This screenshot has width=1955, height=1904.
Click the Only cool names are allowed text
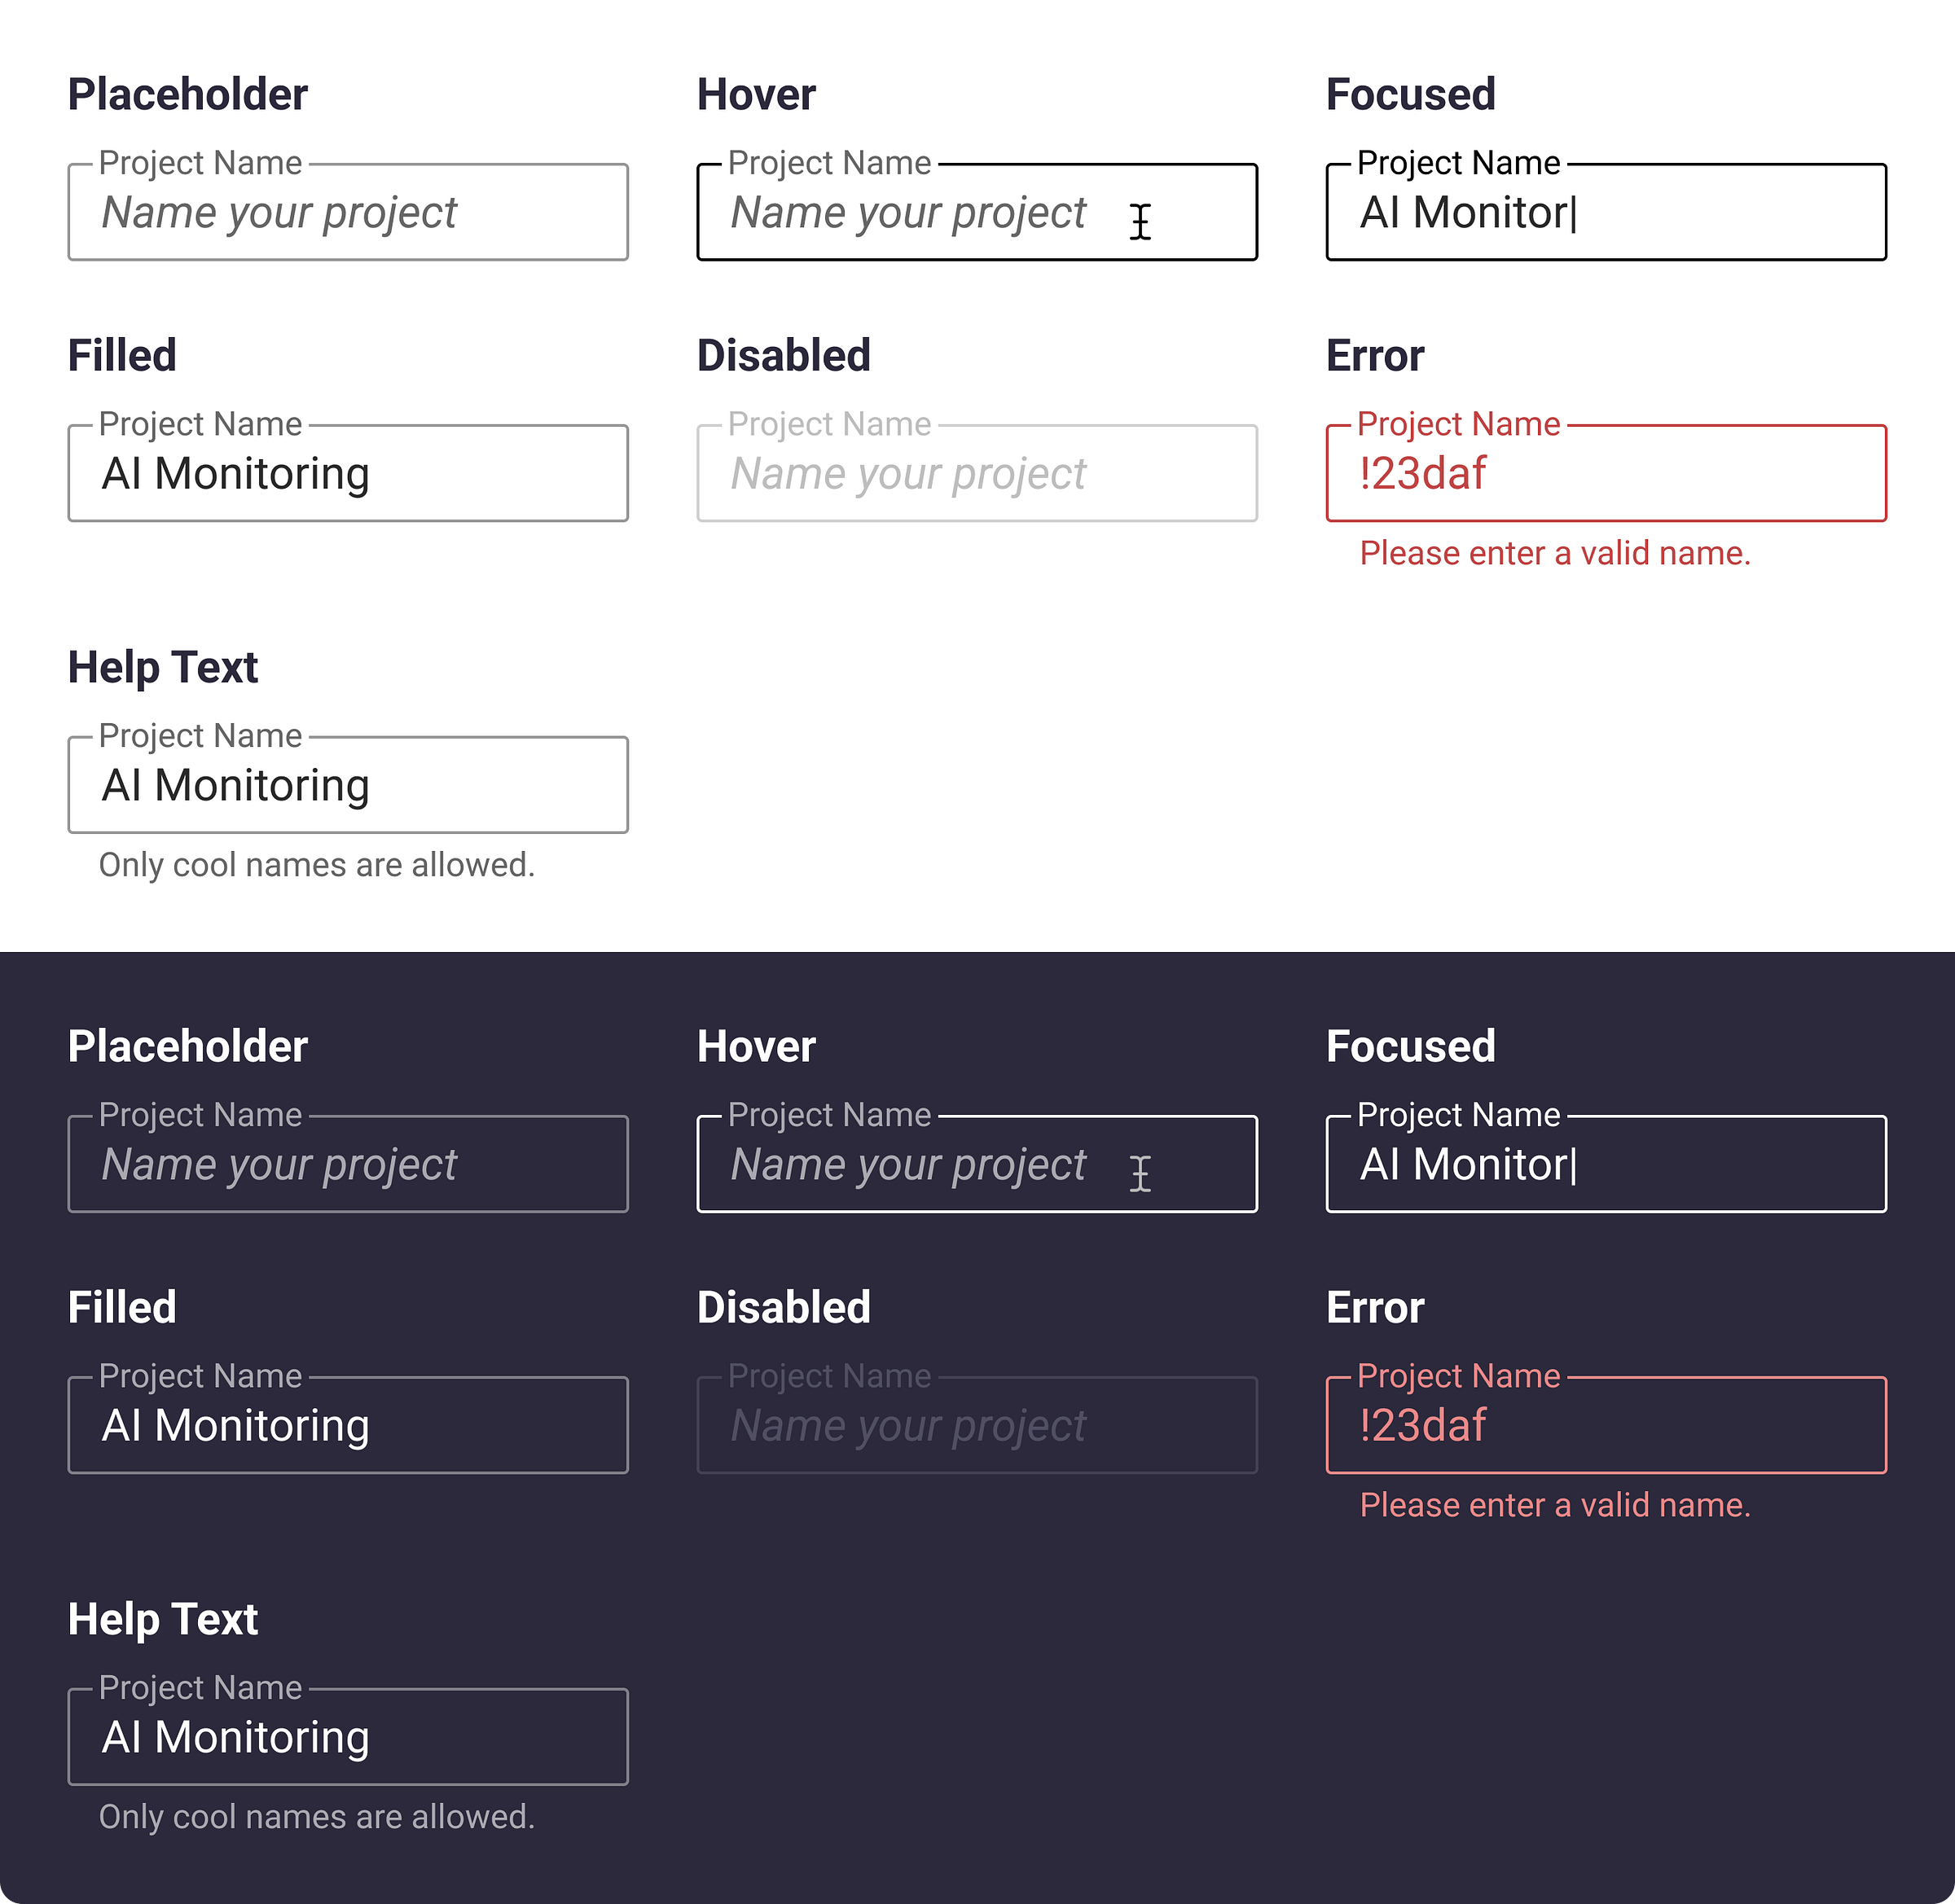317,864
